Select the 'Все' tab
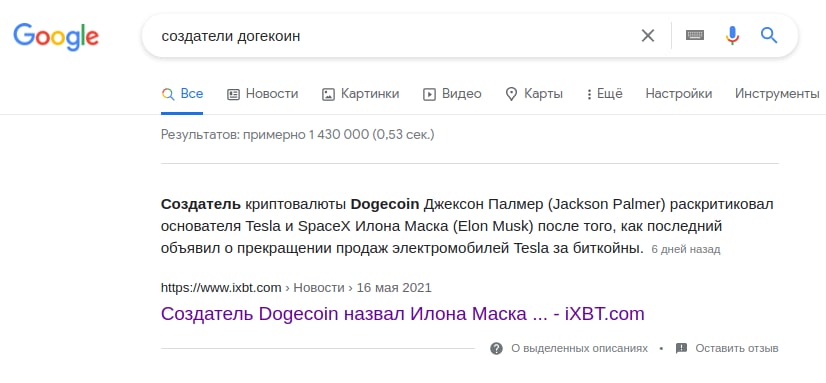826x383 pixels. pos(182,94)
